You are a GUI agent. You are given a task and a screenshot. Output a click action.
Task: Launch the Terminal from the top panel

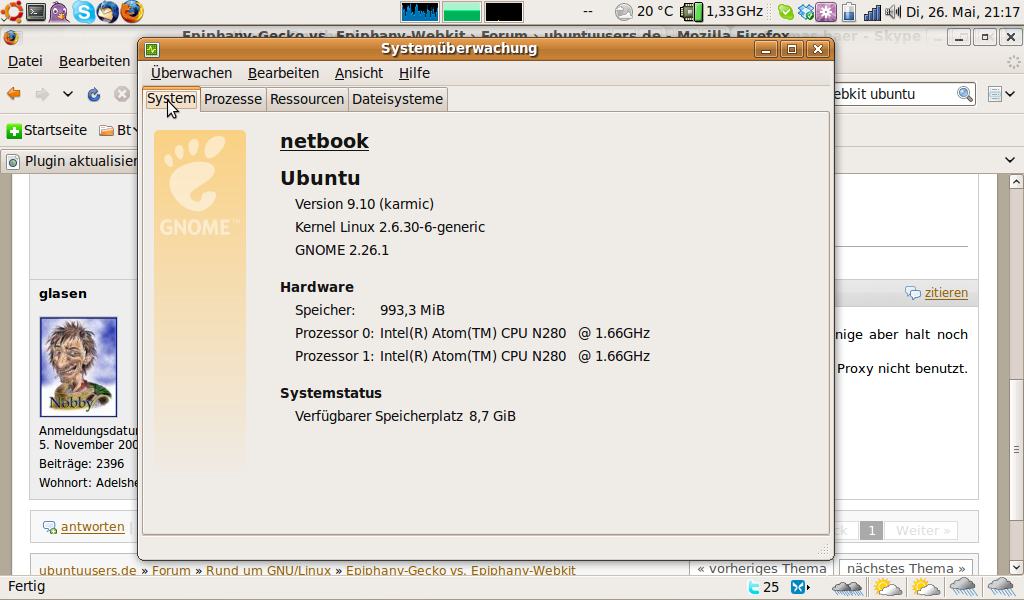(36, 11)
